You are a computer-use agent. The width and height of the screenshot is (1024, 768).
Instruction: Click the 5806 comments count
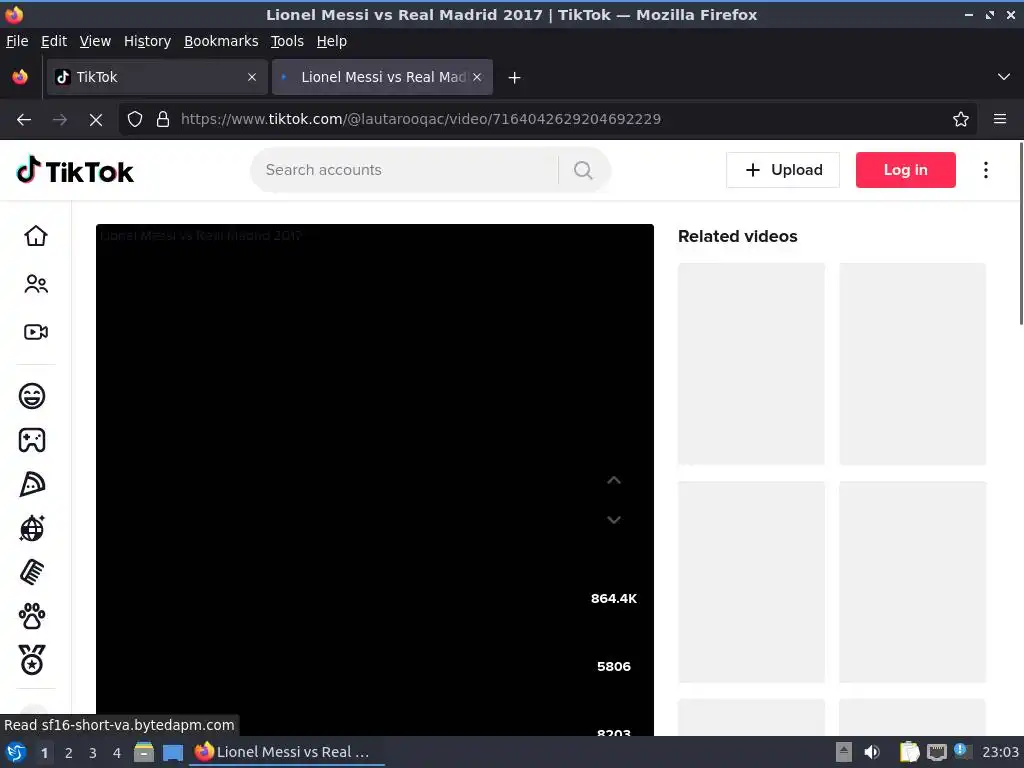coord(613,667)
